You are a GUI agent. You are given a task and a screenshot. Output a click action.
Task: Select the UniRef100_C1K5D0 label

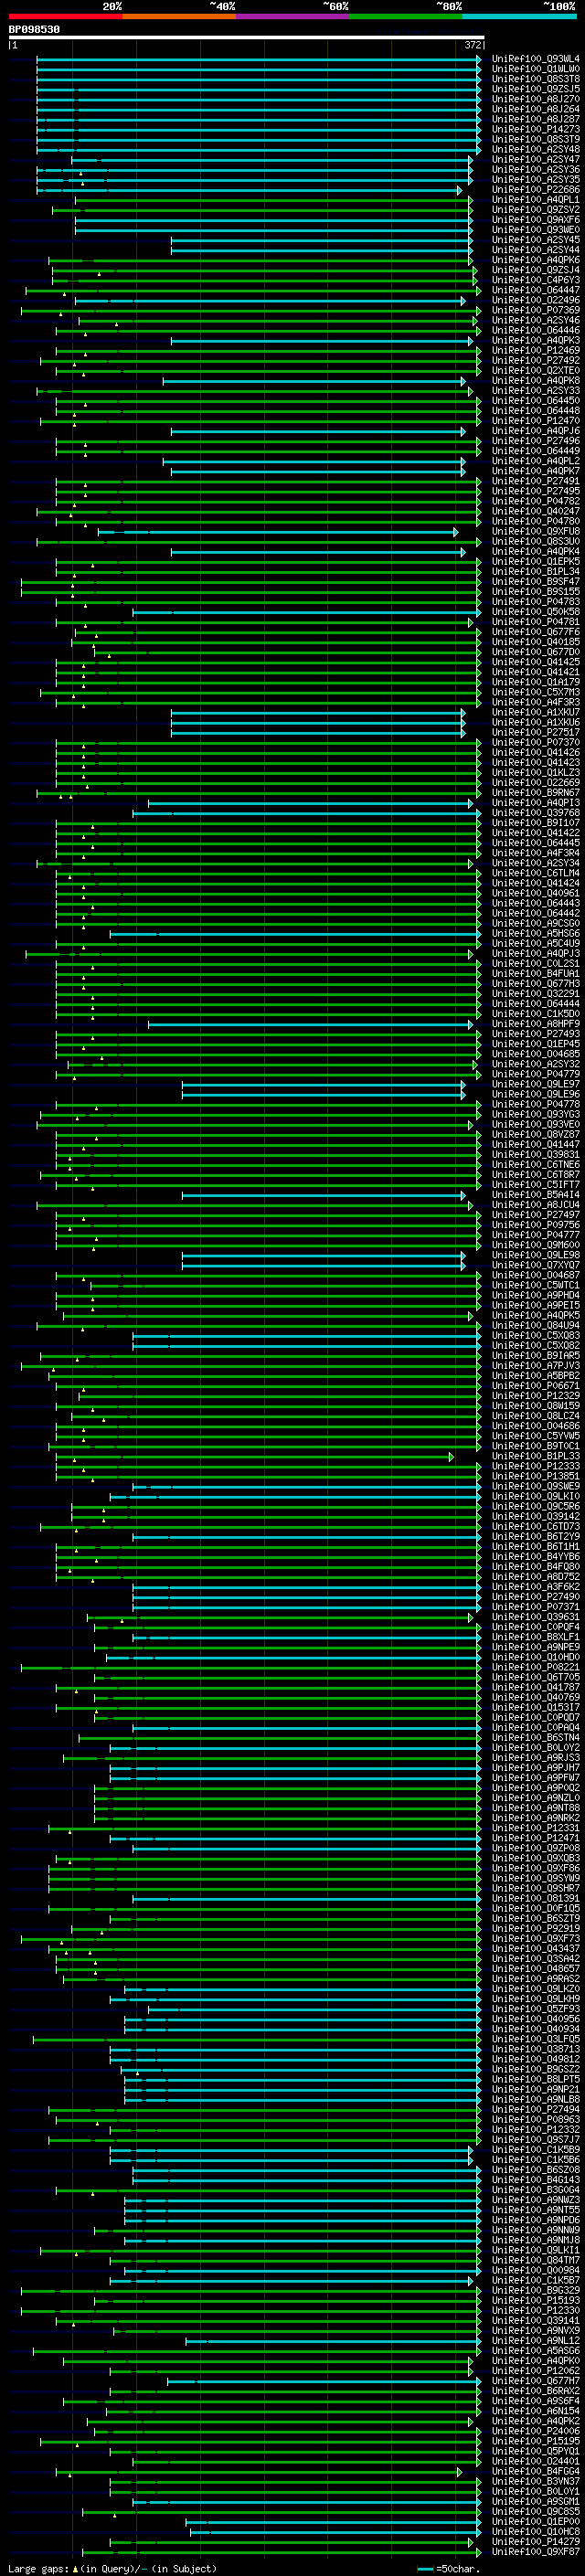535,1014
